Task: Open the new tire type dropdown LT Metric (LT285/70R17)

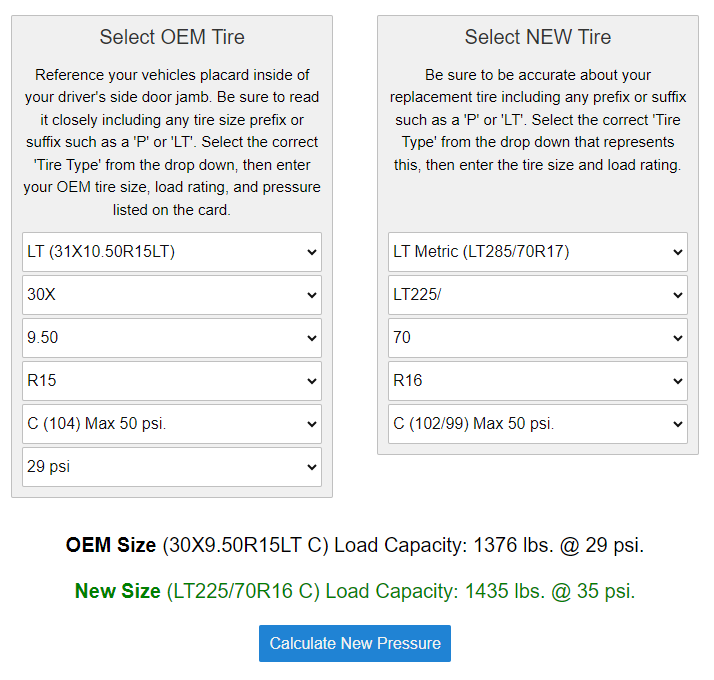Action: point(537,252)
